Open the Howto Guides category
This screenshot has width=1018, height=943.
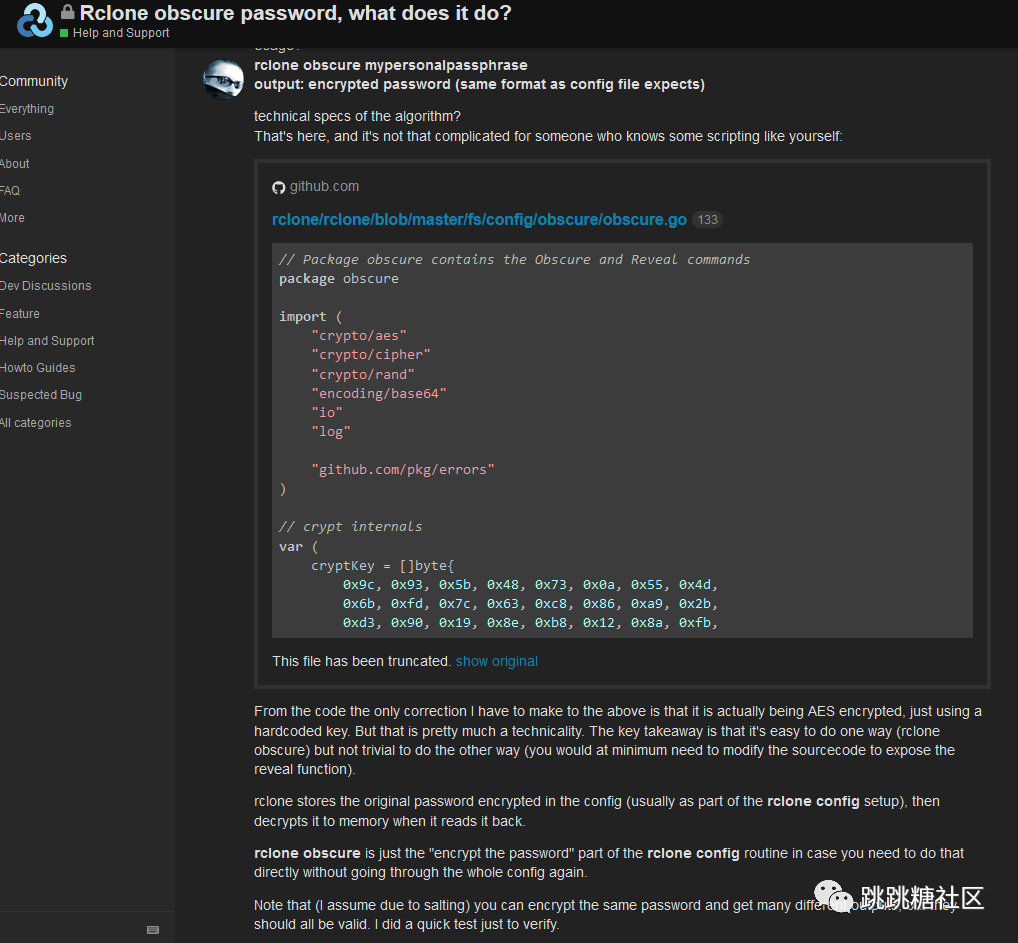38,368
